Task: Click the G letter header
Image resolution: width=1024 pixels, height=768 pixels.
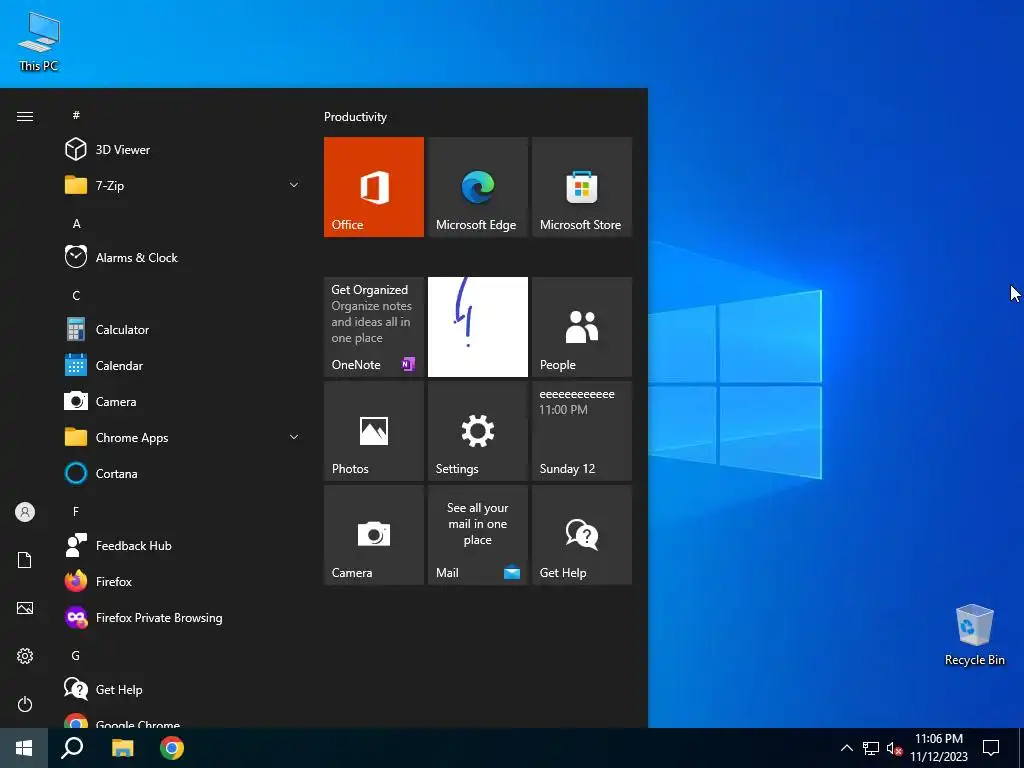Action: pos(76,655)
